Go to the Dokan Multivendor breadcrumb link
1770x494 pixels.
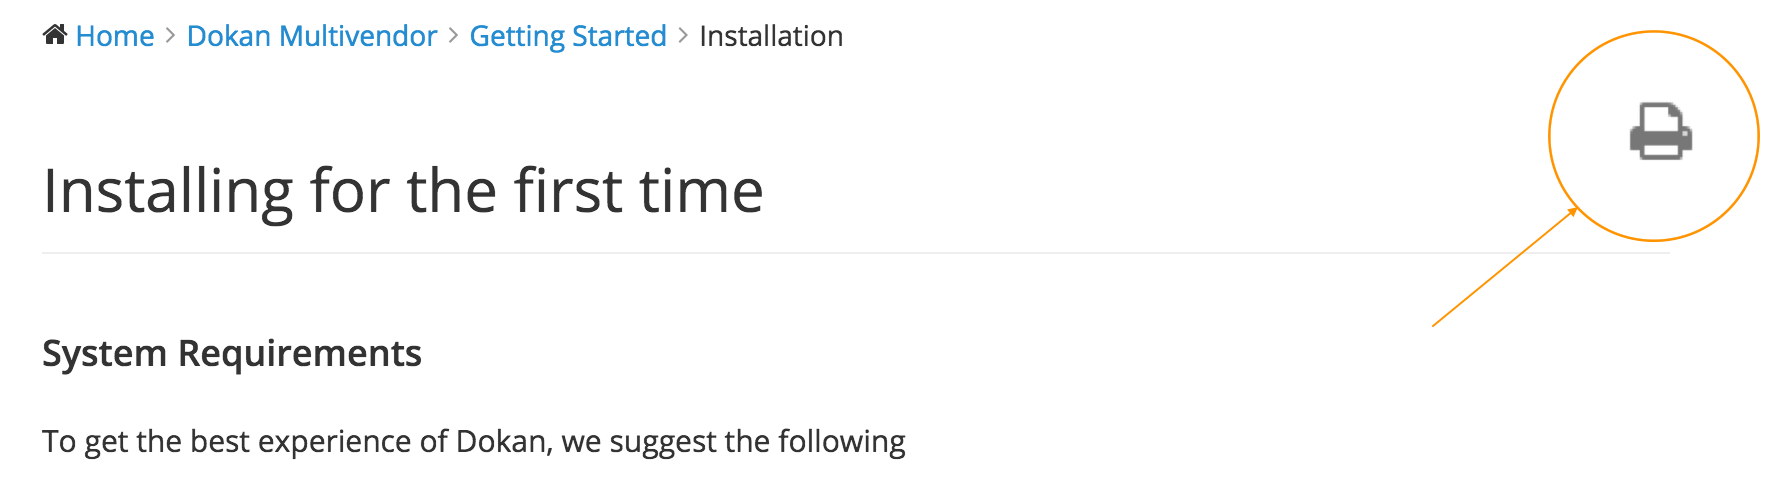tap(312, 36)
